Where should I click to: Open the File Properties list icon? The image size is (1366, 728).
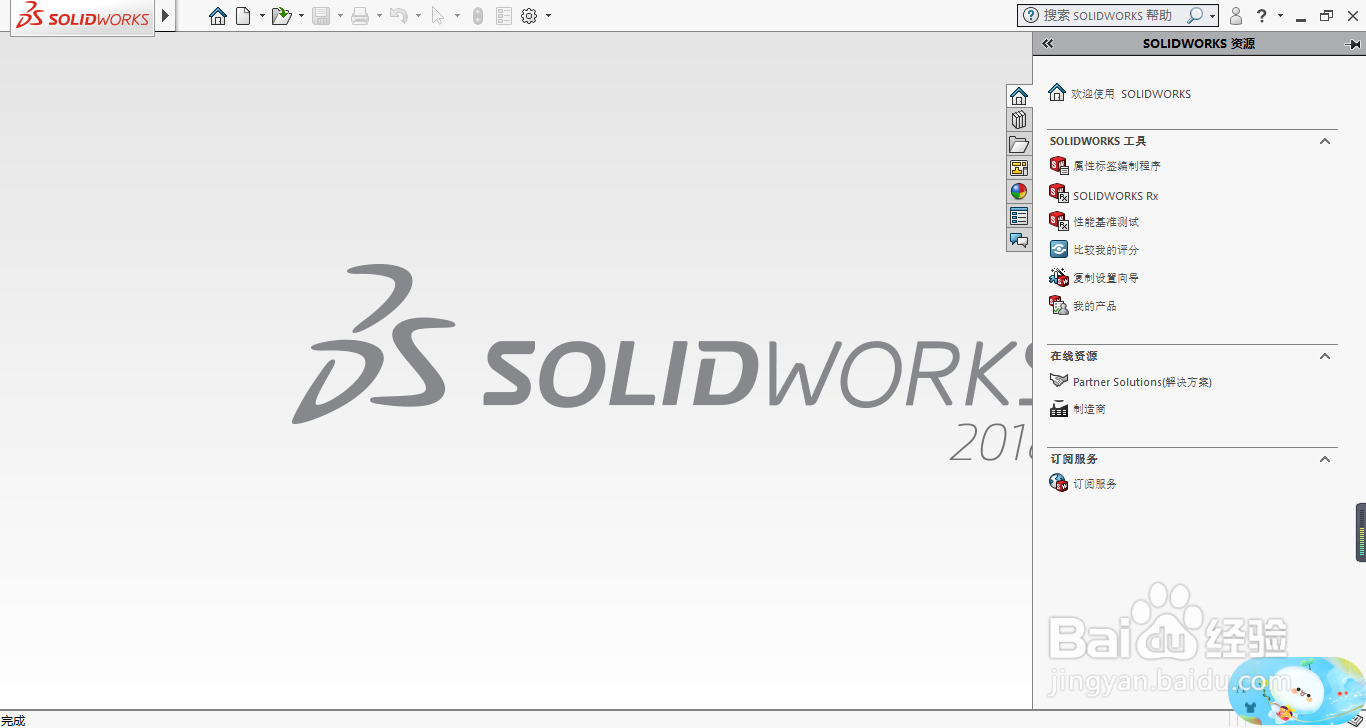pos(504,16)
